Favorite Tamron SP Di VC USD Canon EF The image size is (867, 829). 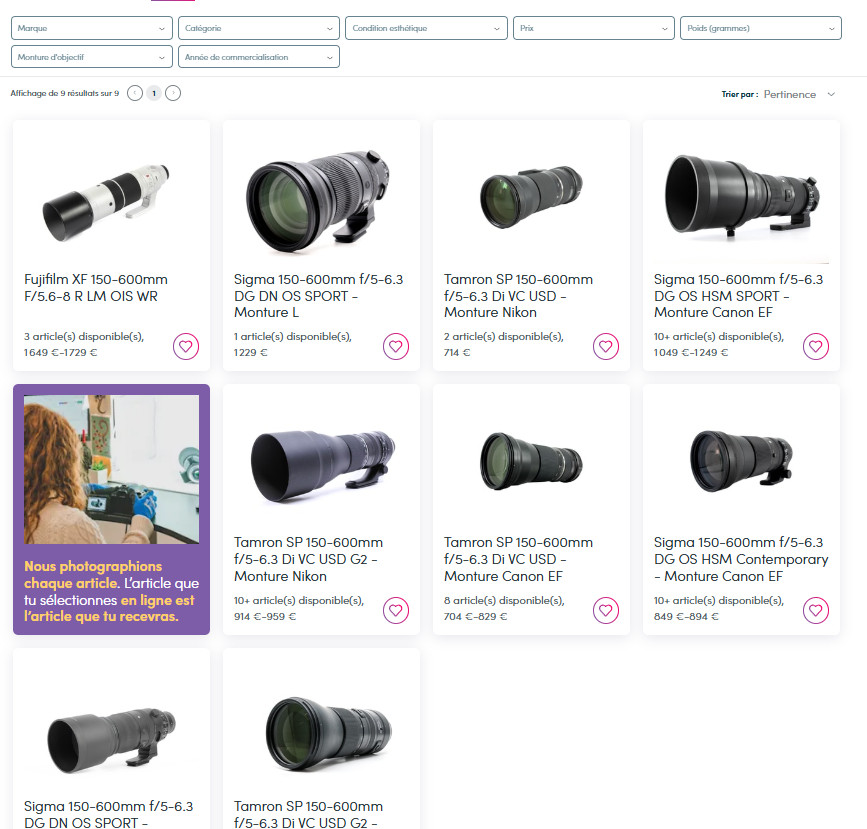(606, 610)
